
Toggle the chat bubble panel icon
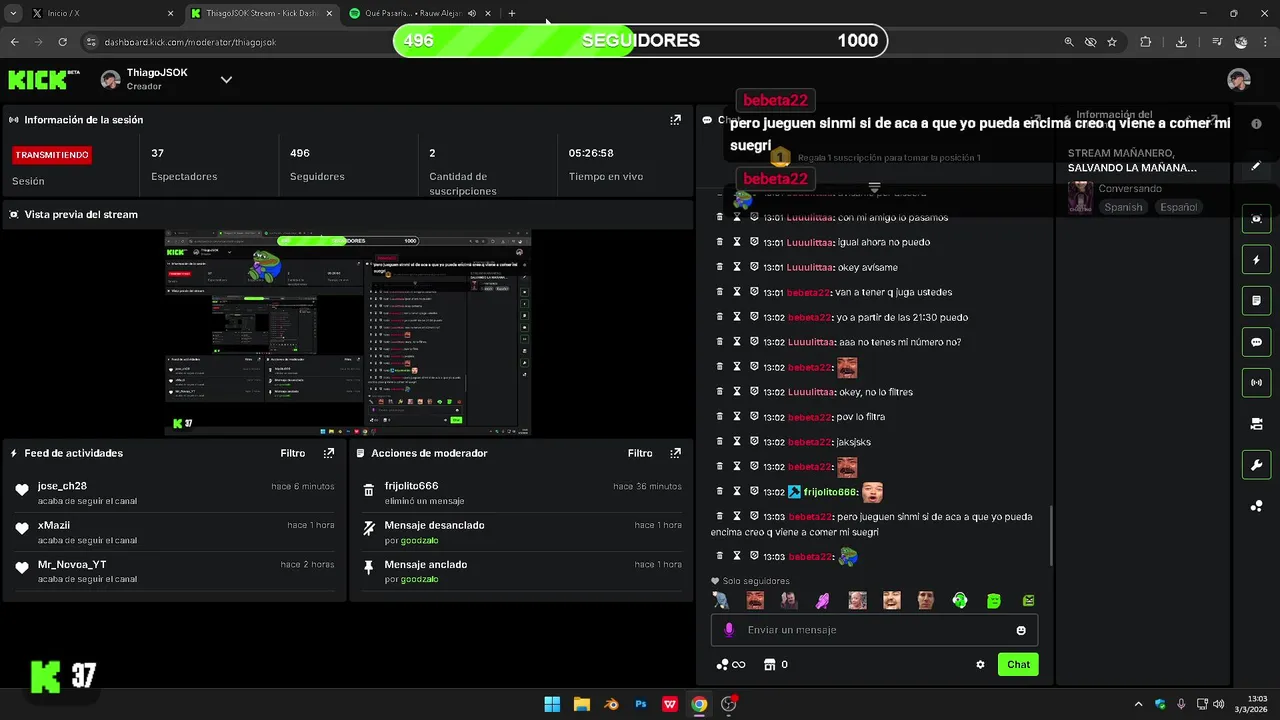[1256, 342]
